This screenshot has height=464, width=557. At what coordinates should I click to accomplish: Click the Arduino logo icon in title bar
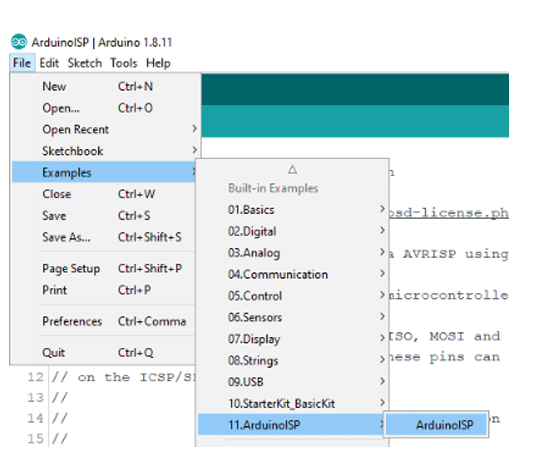click(x=19, y=42)
